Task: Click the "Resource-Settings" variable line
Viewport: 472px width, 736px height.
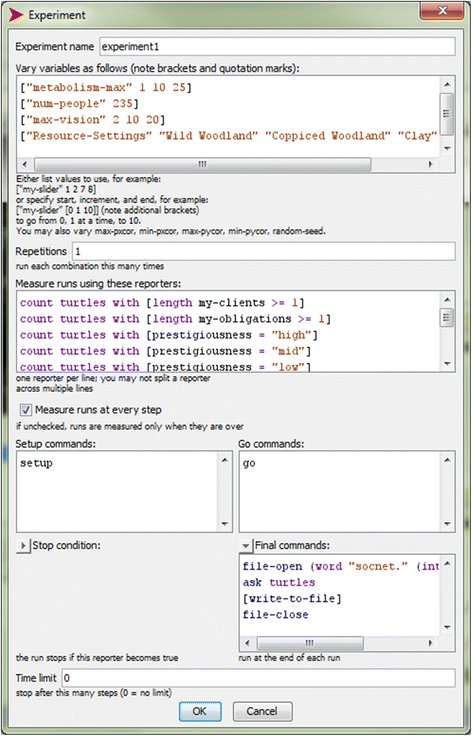Action: [x=229, y=136]
